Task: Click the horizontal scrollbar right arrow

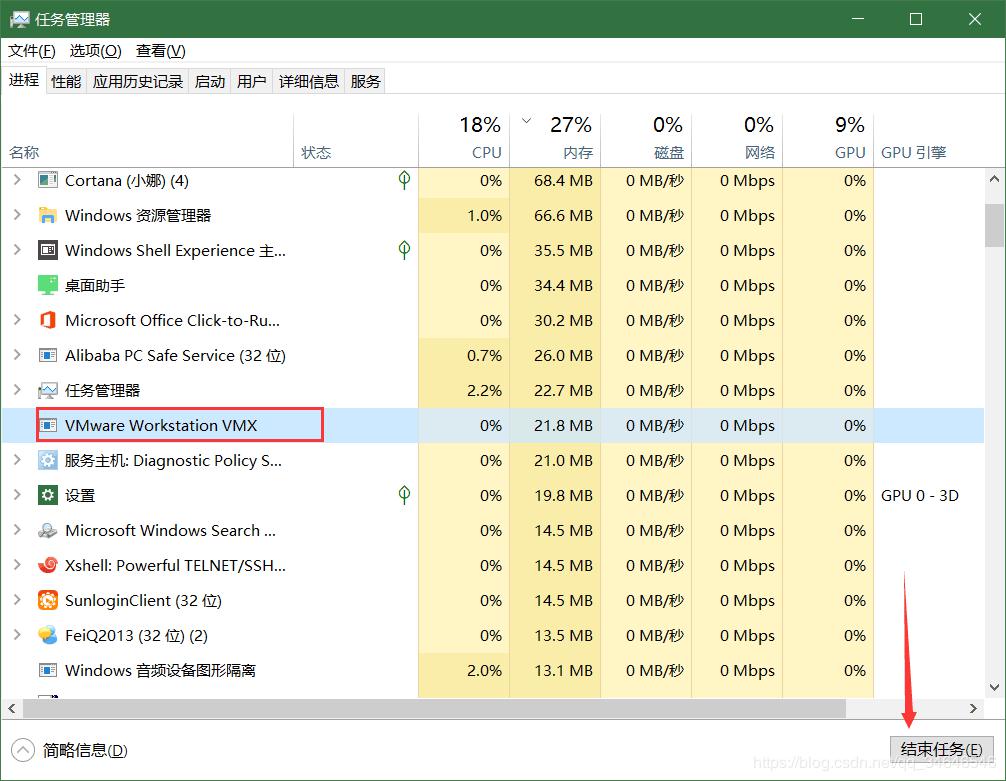Action: 973,708
